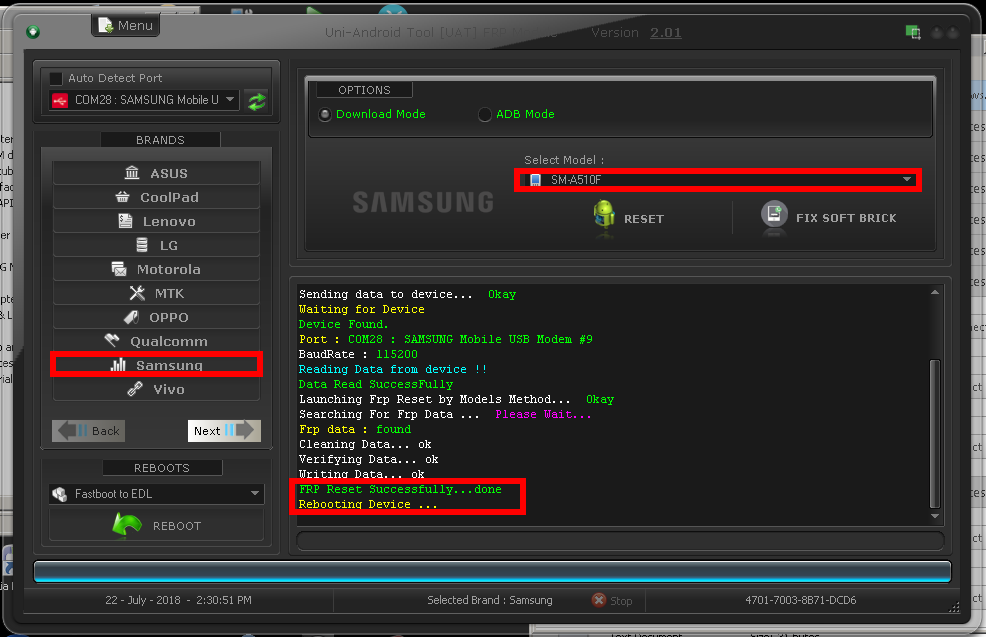Click the 'FRP Reset Successfully...done' log line
The height and width of the screenshot is (637, 986).
coord(400,489)
